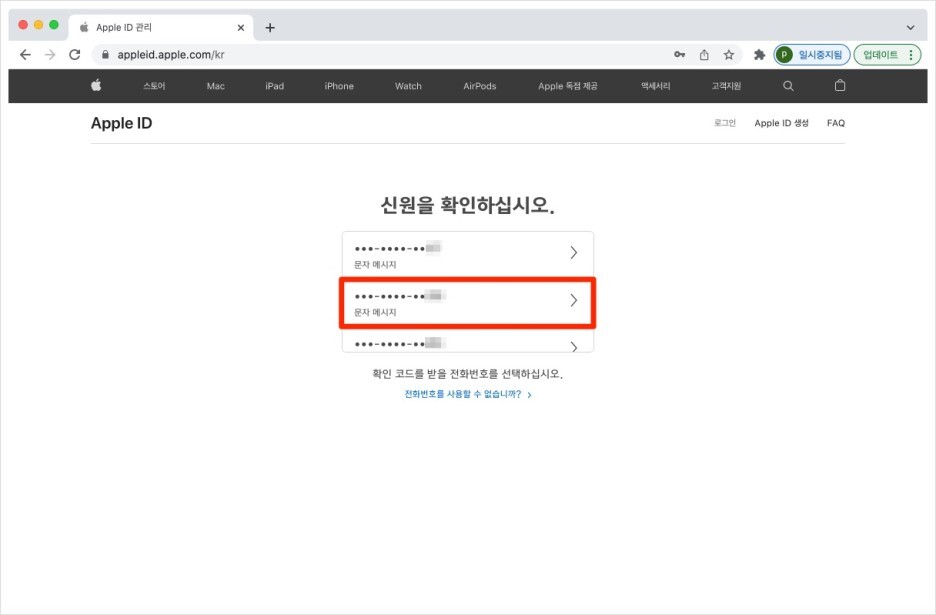Open Watch menu item
936x615 pixels.
pyautogui.click(x=408, y=86)
